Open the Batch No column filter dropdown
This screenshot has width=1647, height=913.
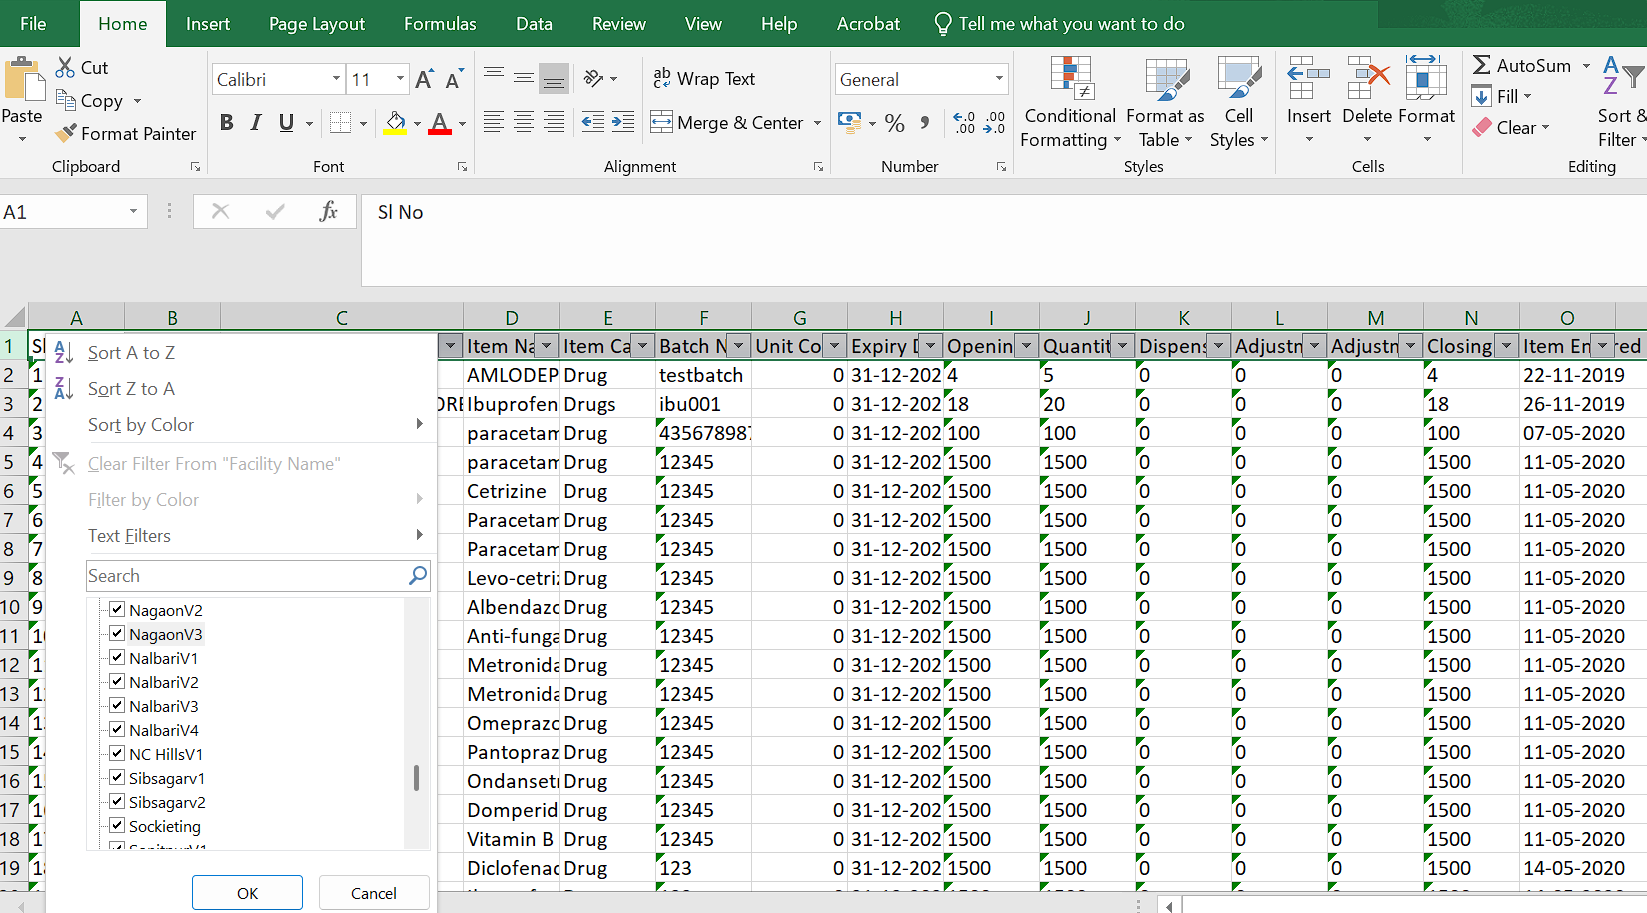click(x=738, y=346)
